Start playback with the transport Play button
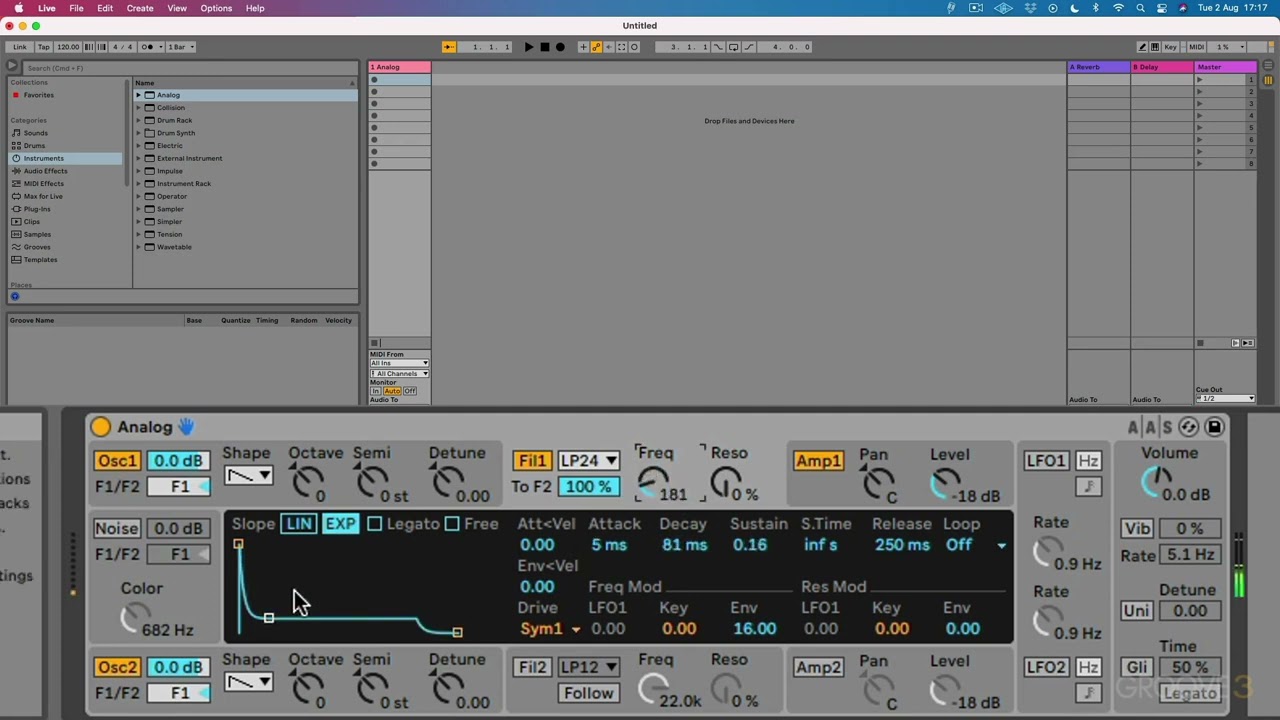The height and width of the screenshot is (720, 1280). 528,47
